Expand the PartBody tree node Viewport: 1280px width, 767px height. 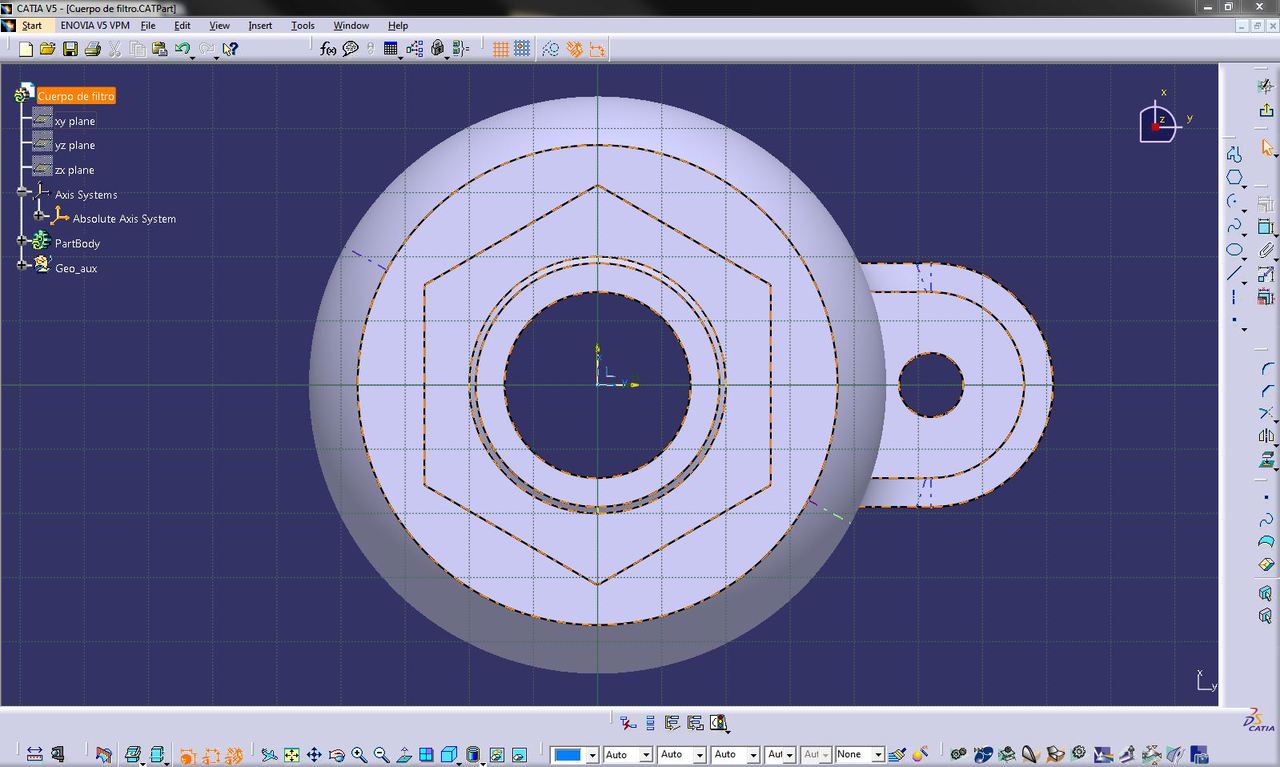pyautogui.click(x=22, y=241)
